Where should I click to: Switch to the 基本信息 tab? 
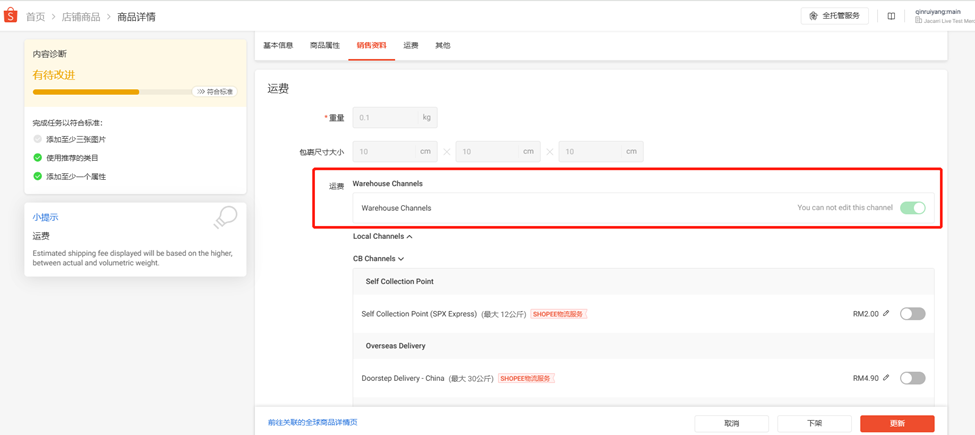[278, 46]
